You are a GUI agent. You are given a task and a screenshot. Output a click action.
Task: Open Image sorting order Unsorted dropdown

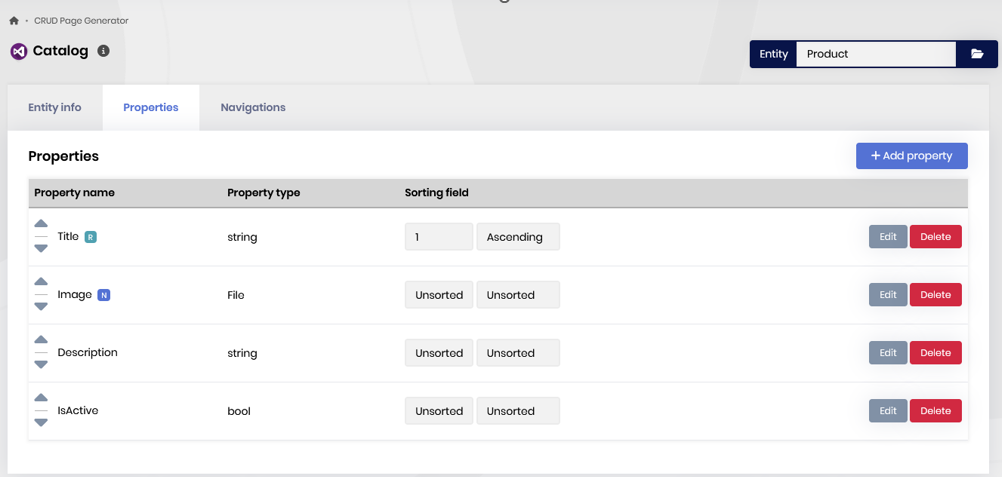pos(438,295)
